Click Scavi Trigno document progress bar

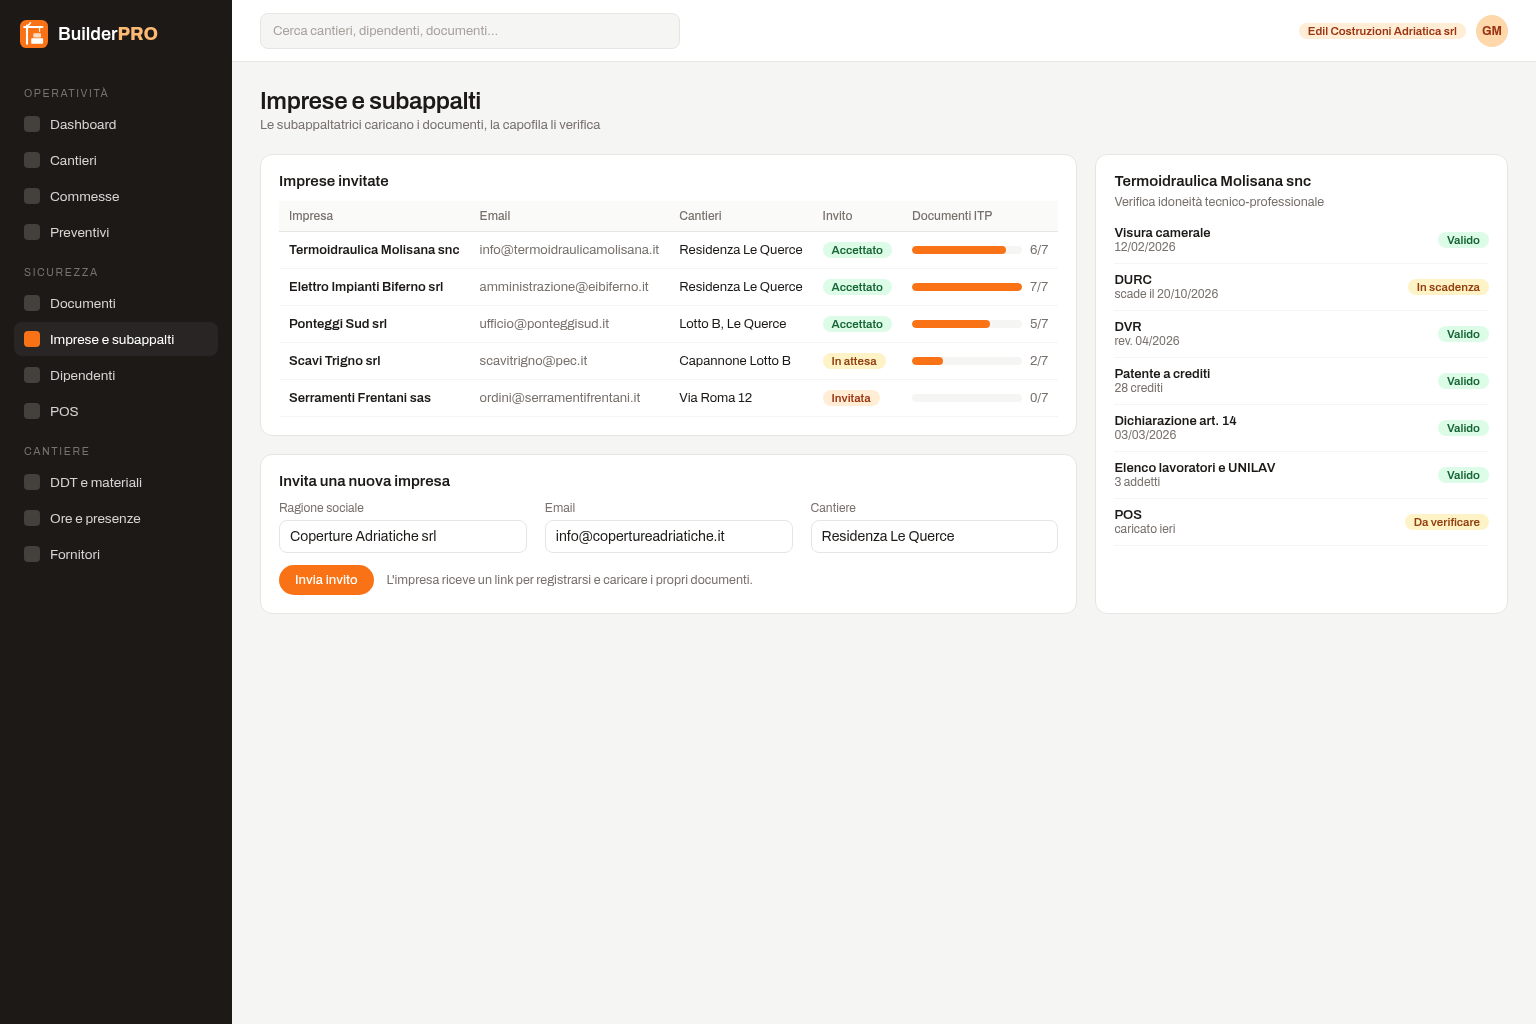coord(967,361)
